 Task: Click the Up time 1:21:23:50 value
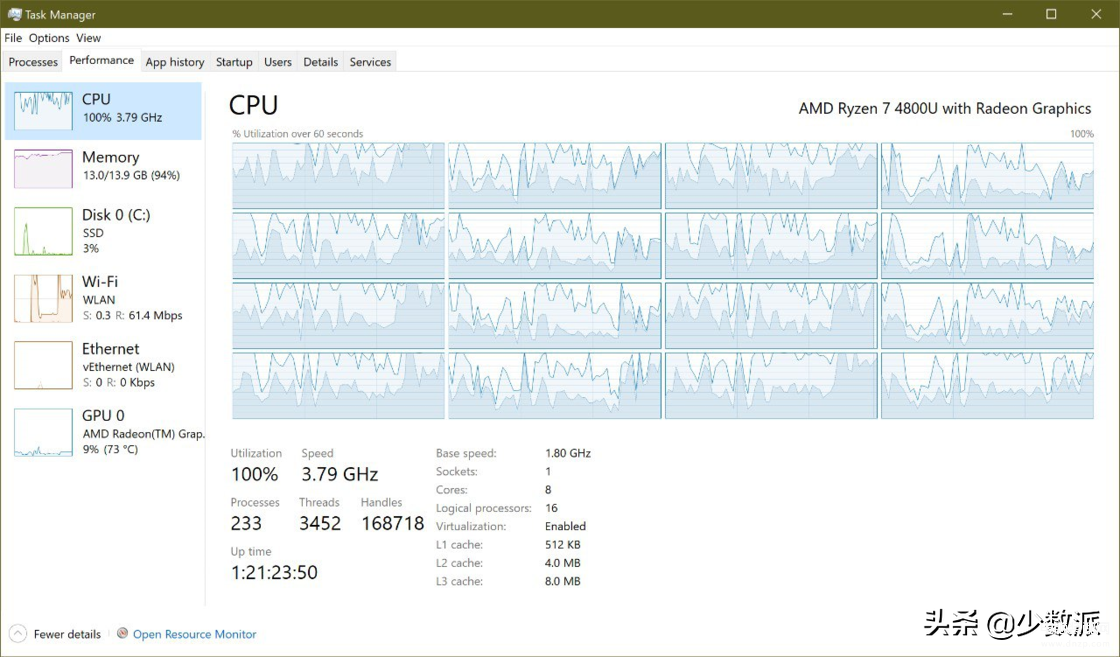tap(274, 573)
